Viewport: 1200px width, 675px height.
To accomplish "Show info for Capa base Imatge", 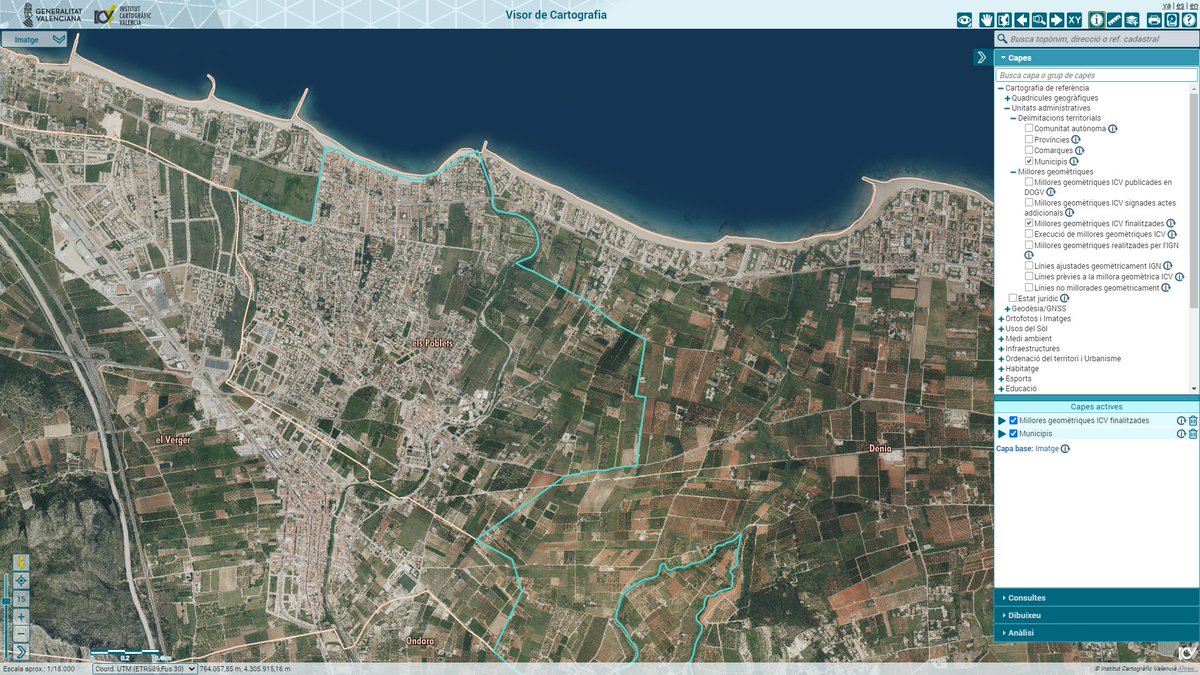I will pyautogui.click(x=1065, y=449).
